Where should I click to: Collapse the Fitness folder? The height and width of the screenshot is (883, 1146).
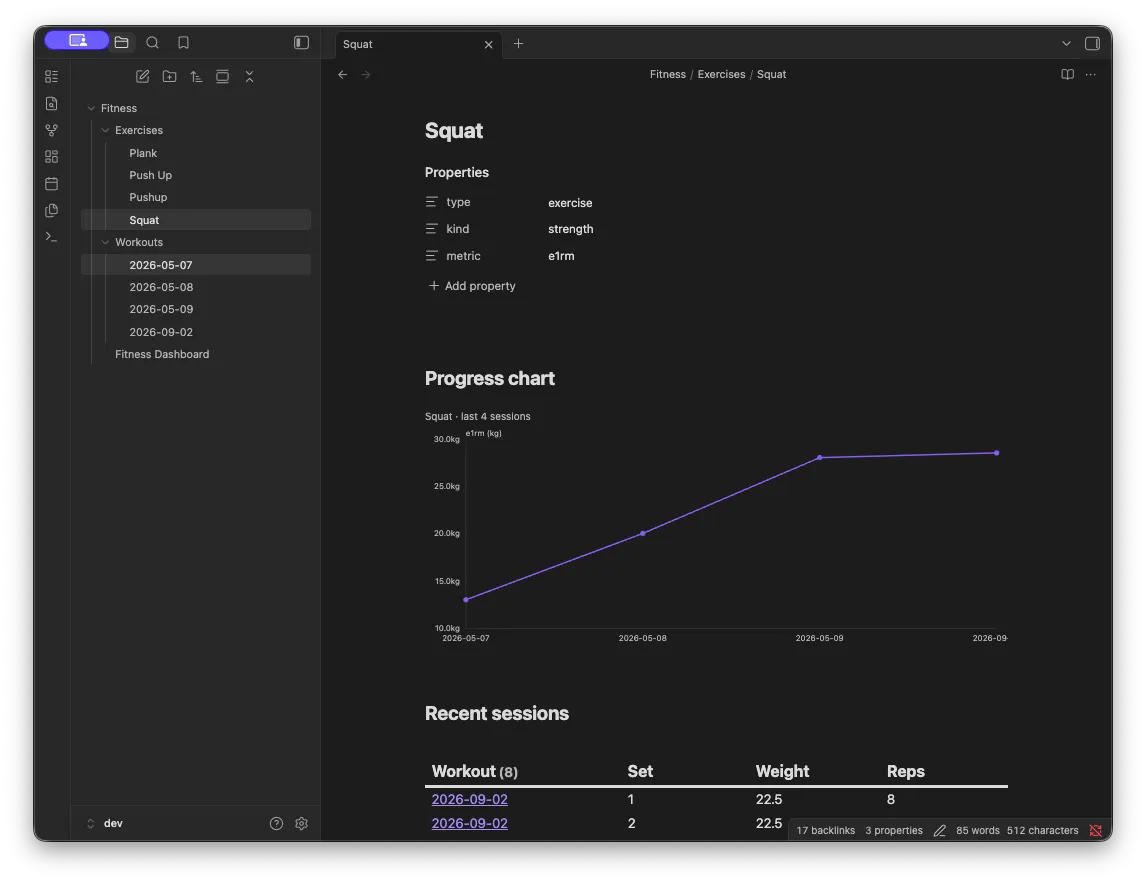[91, 108]
